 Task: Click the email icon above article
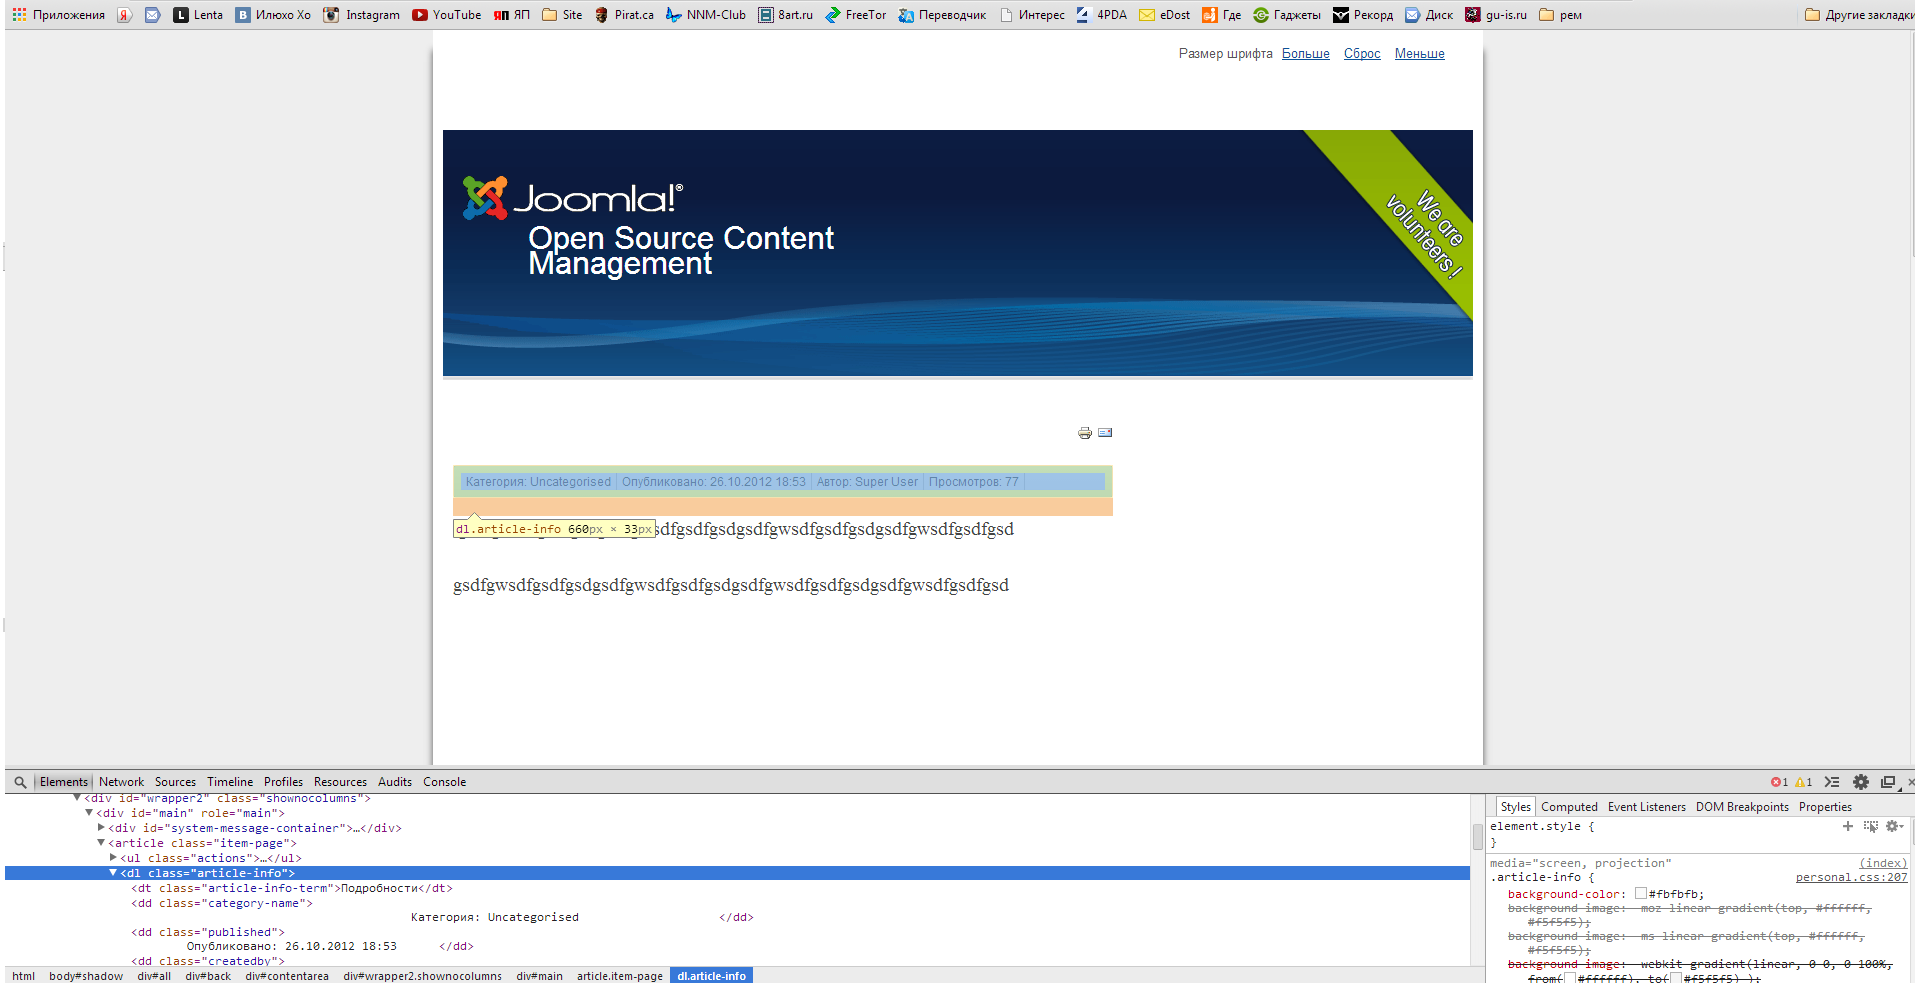[1105, 433]
